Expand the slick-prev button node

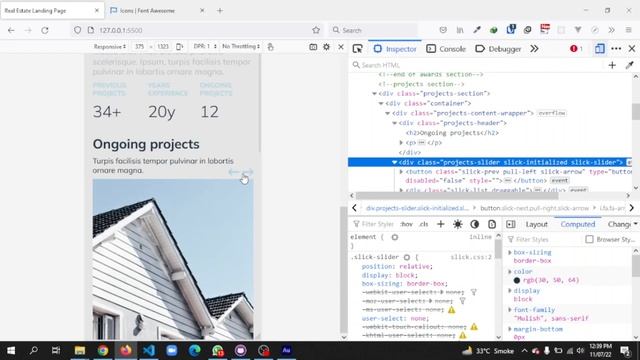click(401, 172)
